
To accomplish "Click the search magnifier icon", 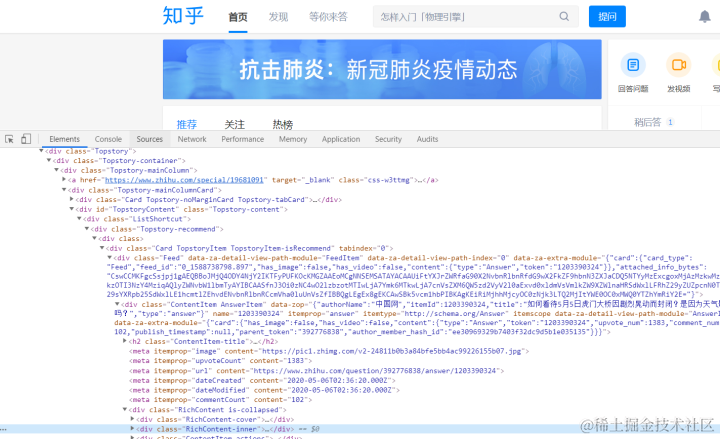I will [564, 17].
